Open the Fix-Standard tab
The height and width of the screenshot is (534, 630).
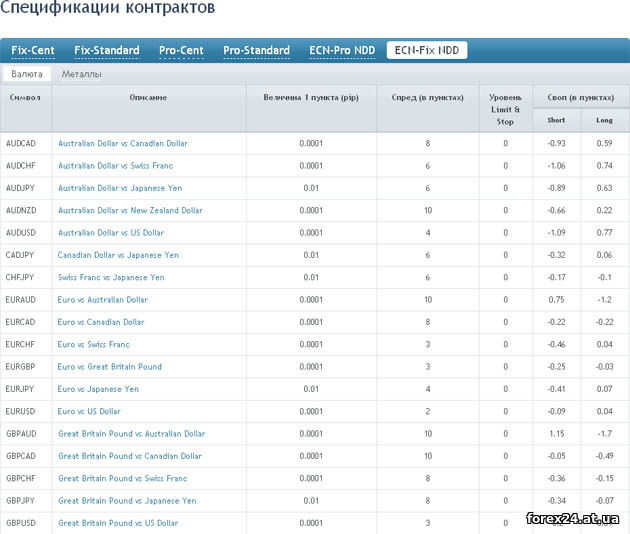click(x=107, y=50)
